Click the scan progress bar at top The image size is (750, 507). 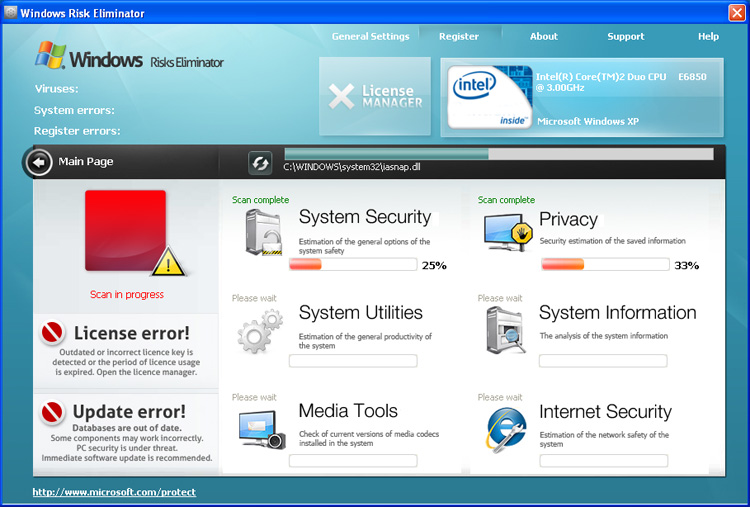(499, 154)
